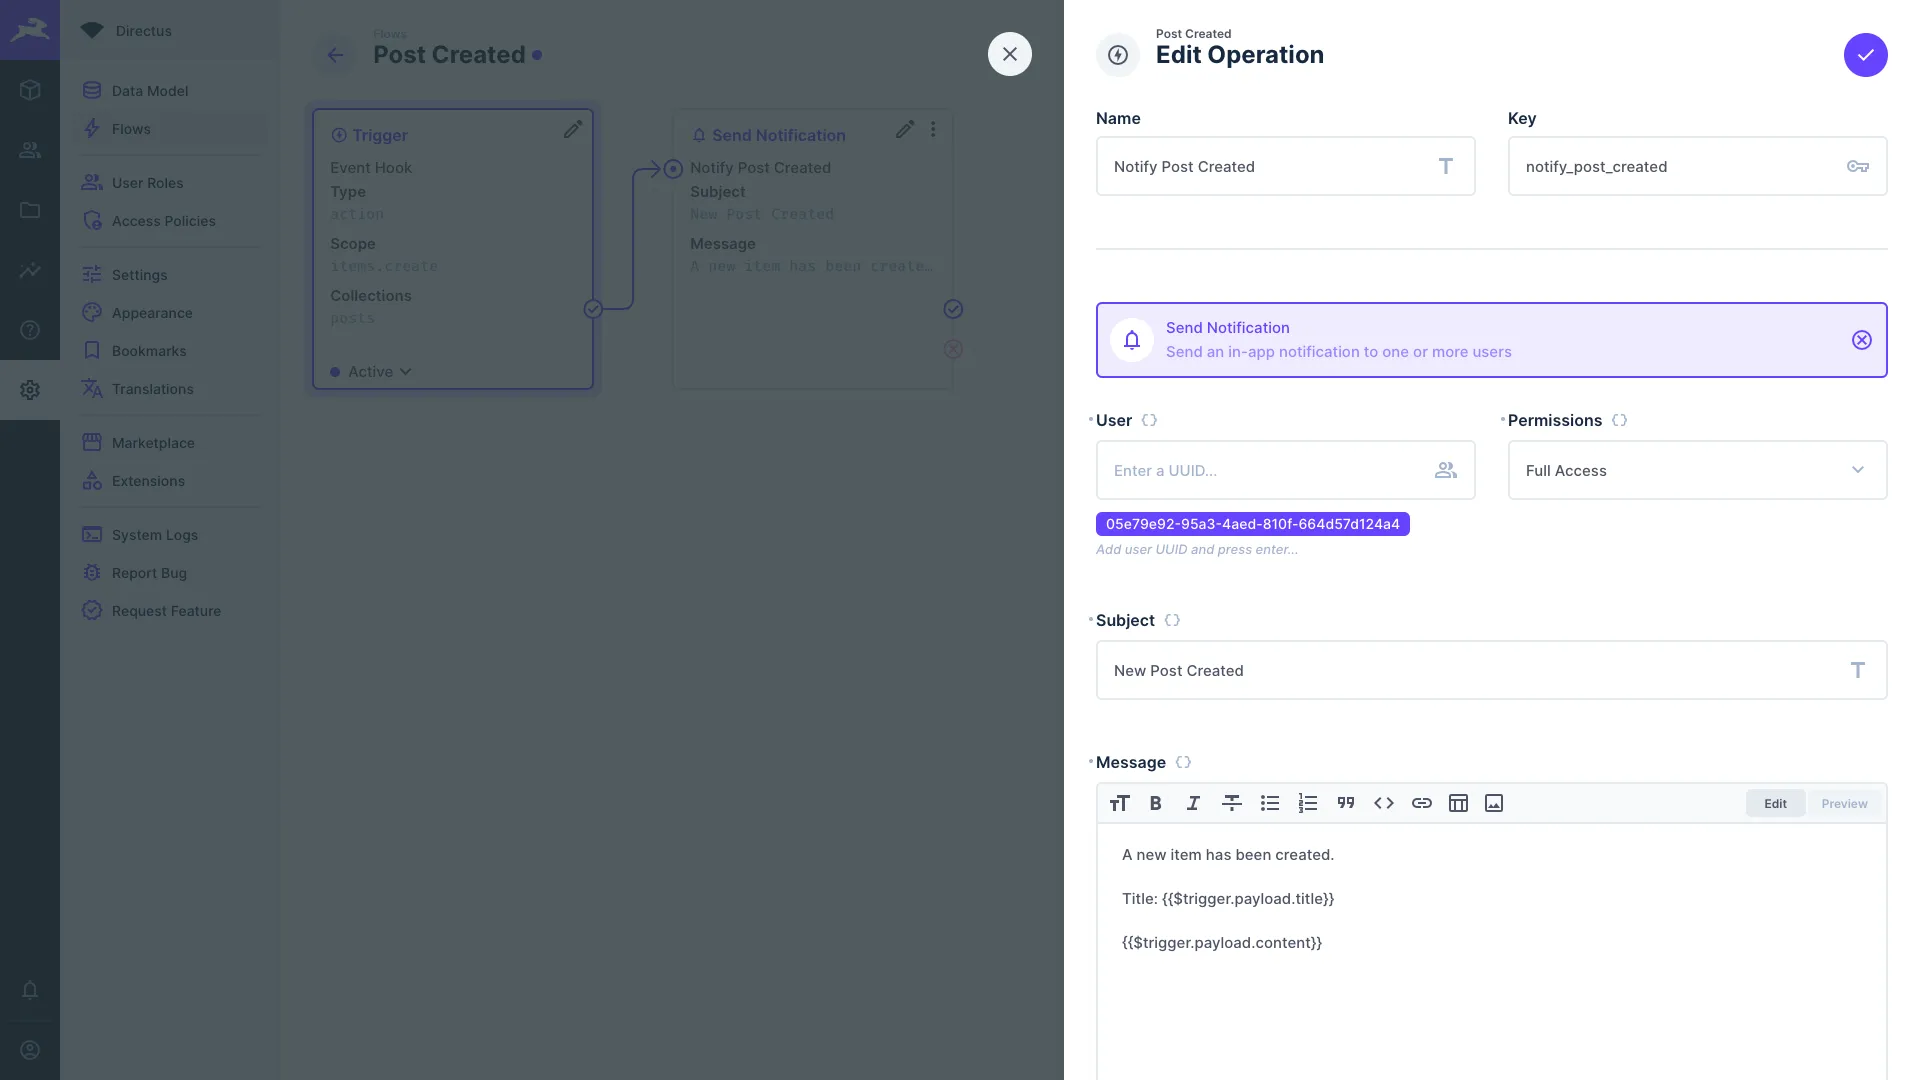
Task: Click the users icon in the User field
Action: (1445, 470)
